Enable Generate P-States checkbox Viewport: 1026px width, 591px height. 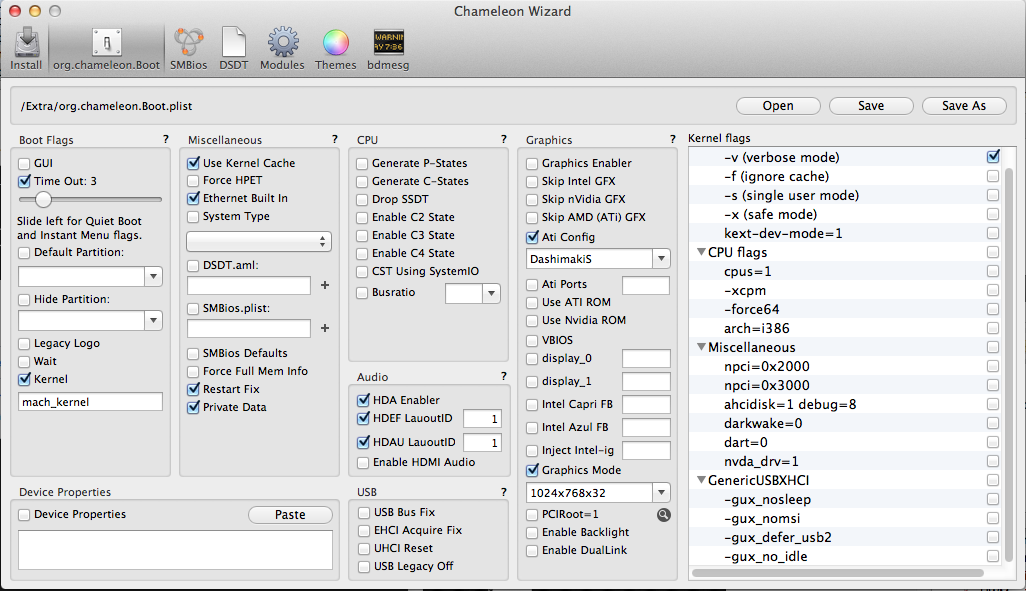coord(362,163)
